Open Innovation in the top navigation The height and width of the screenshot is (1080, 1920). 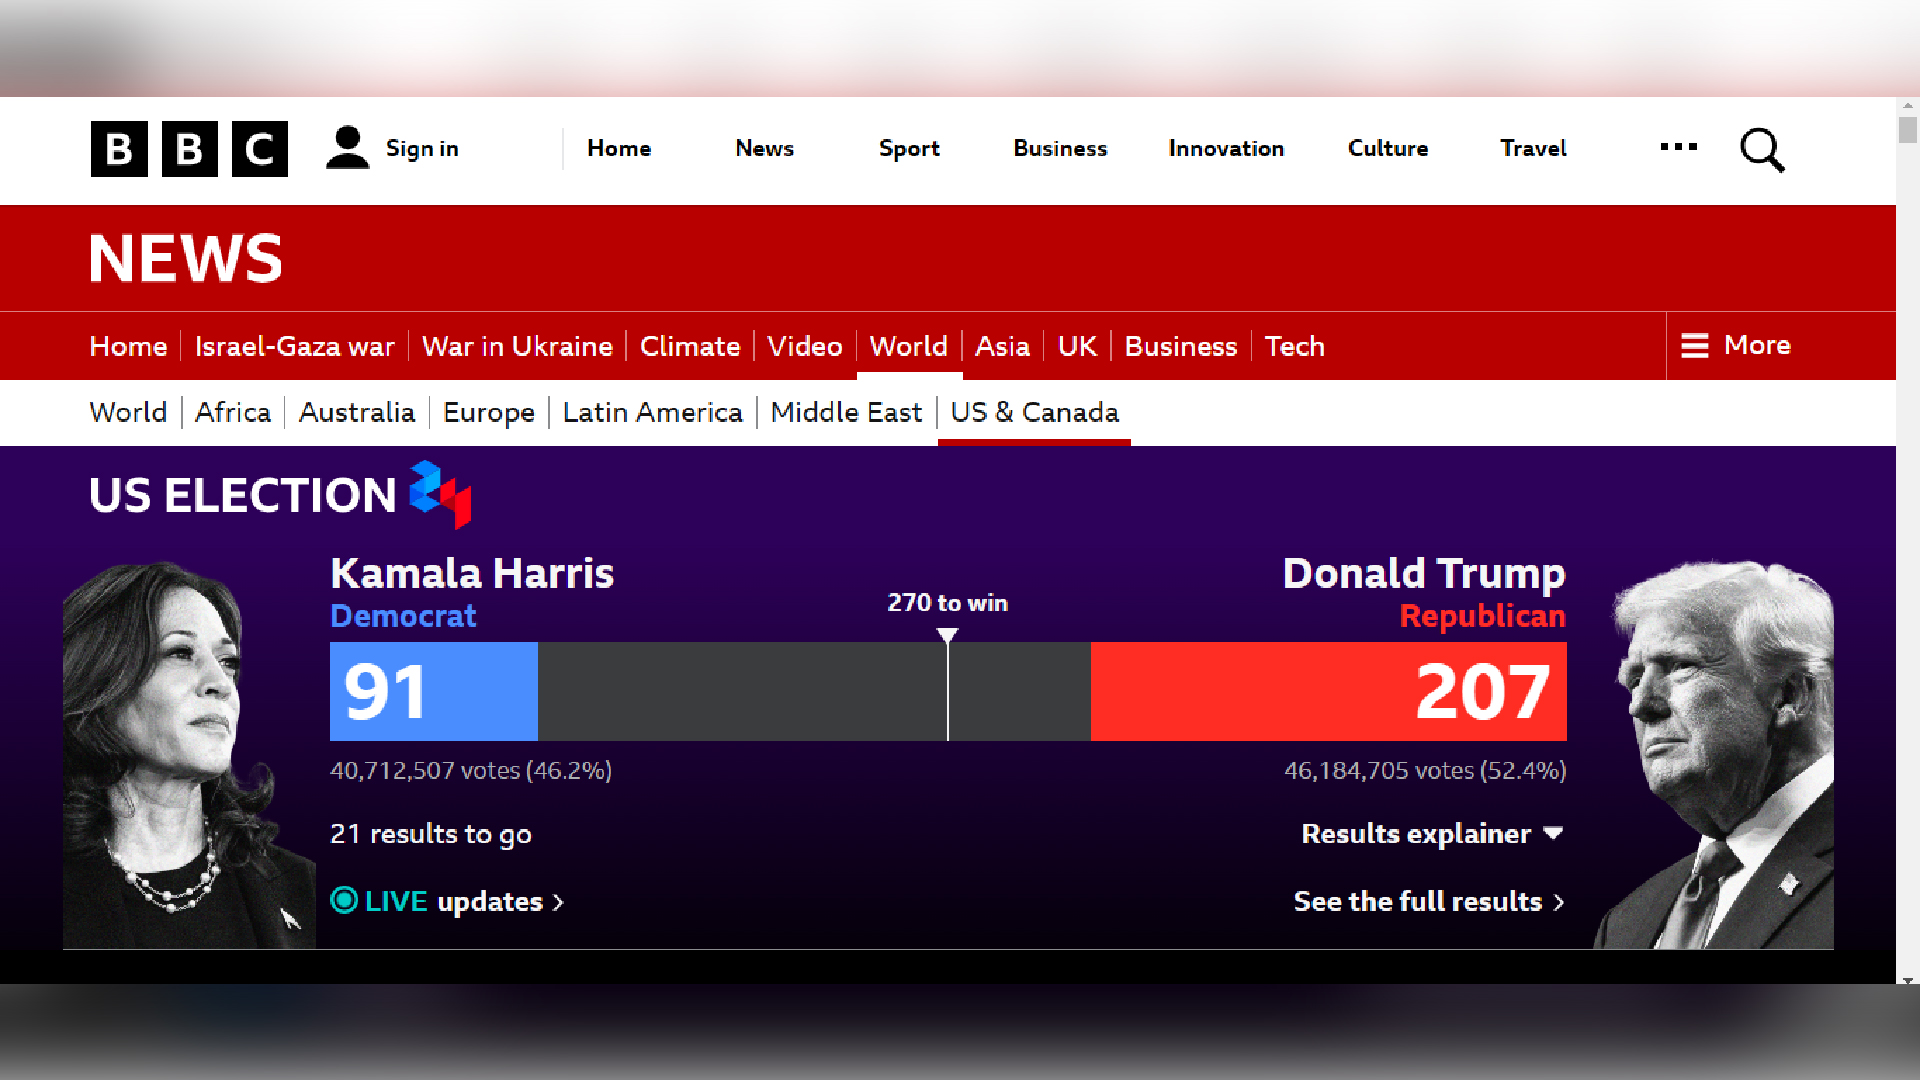pos(1226,149)
